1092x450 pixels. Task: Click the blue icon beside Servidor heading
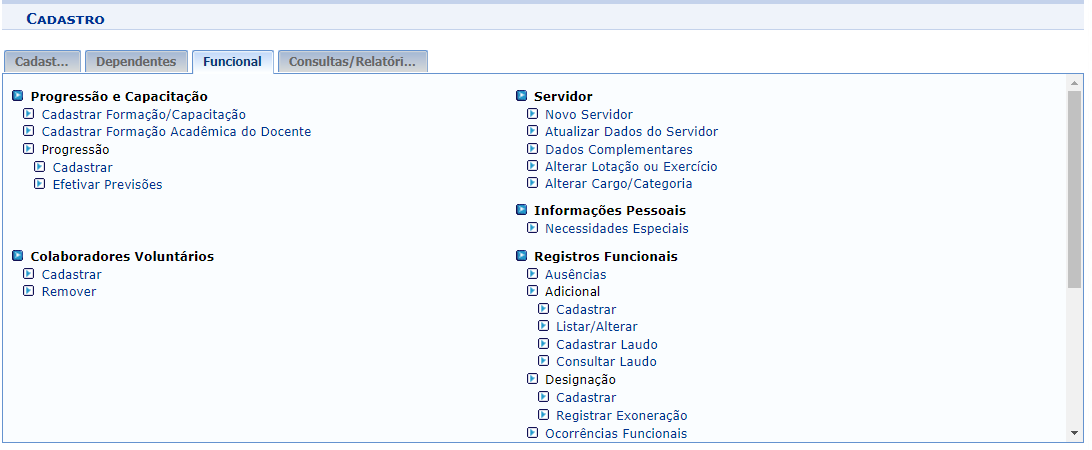click(522, 97)
